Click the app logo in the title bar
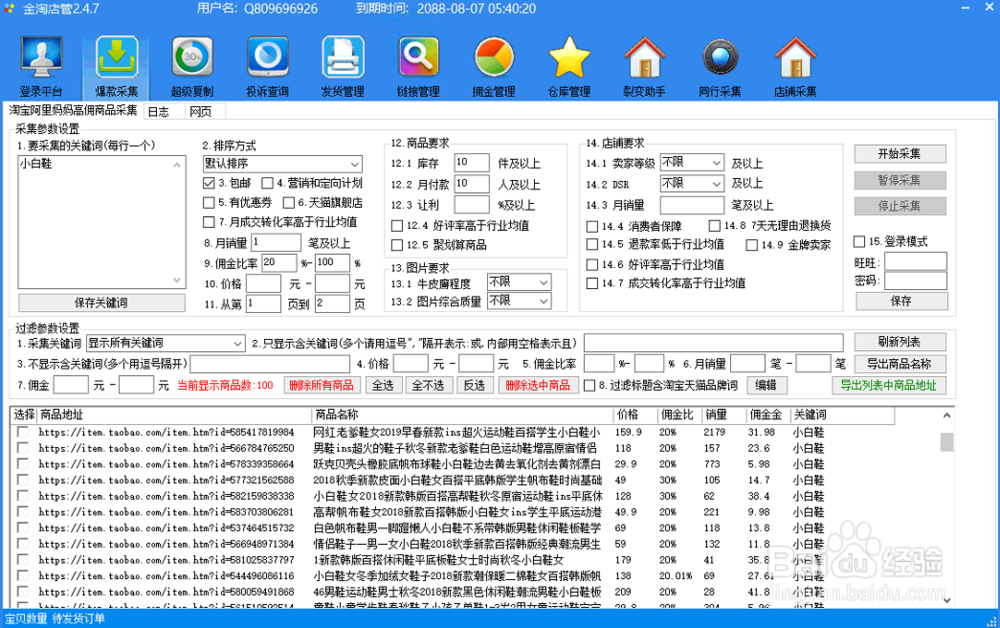The height and width of the screenshot is (628, 1000). 10,9
